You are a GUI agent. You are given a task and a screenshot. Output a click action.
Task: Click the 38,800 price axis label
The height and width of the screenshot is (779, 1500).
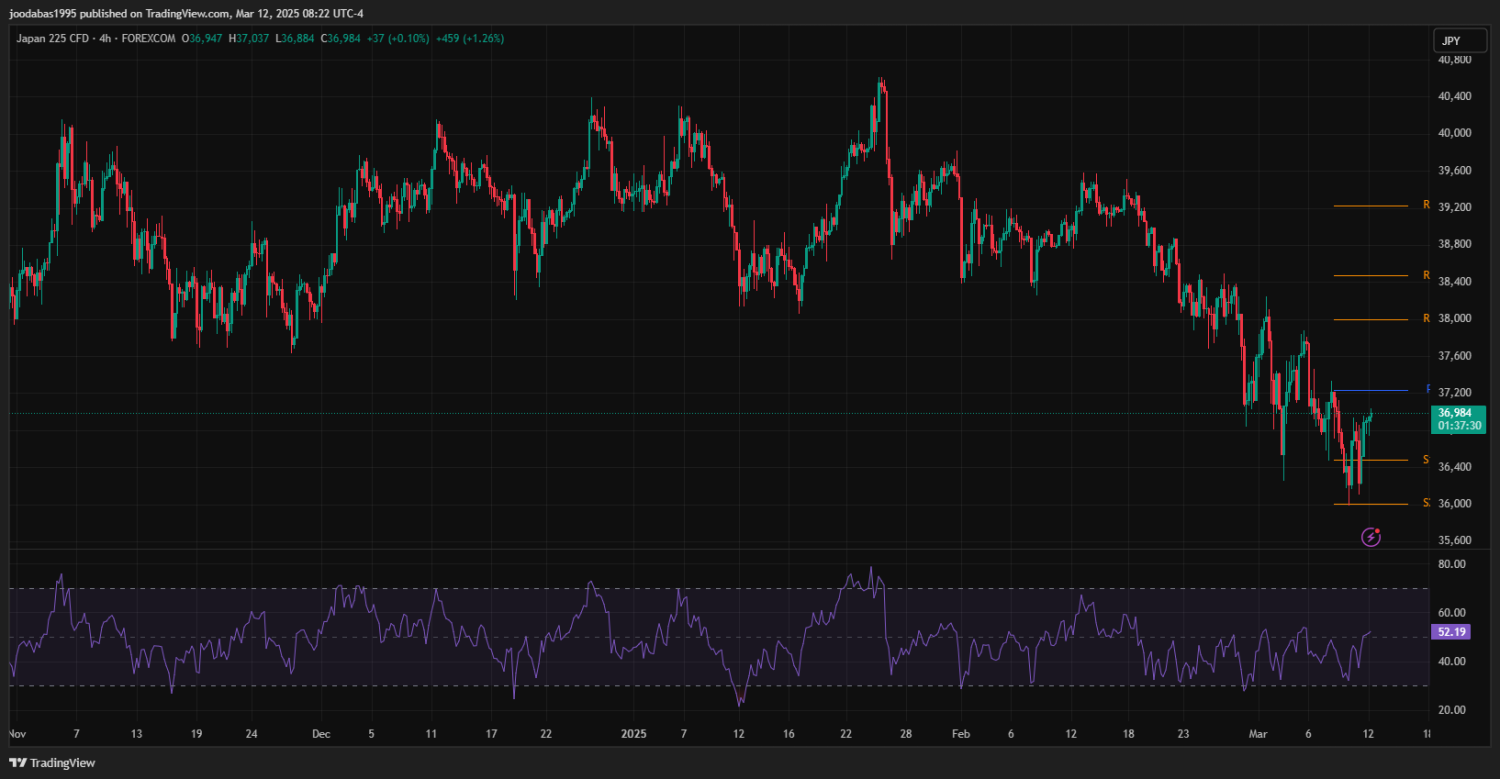pos(1454,244)
